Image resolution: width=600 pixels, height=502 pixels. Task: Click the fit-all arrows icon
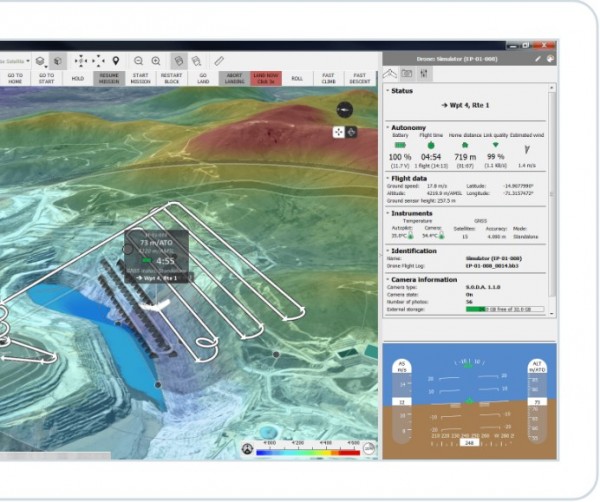point(98,61)
